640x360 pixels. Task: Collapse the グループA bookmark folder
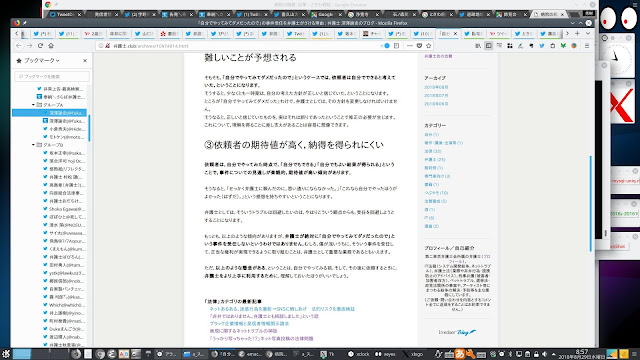coord(33,105)
